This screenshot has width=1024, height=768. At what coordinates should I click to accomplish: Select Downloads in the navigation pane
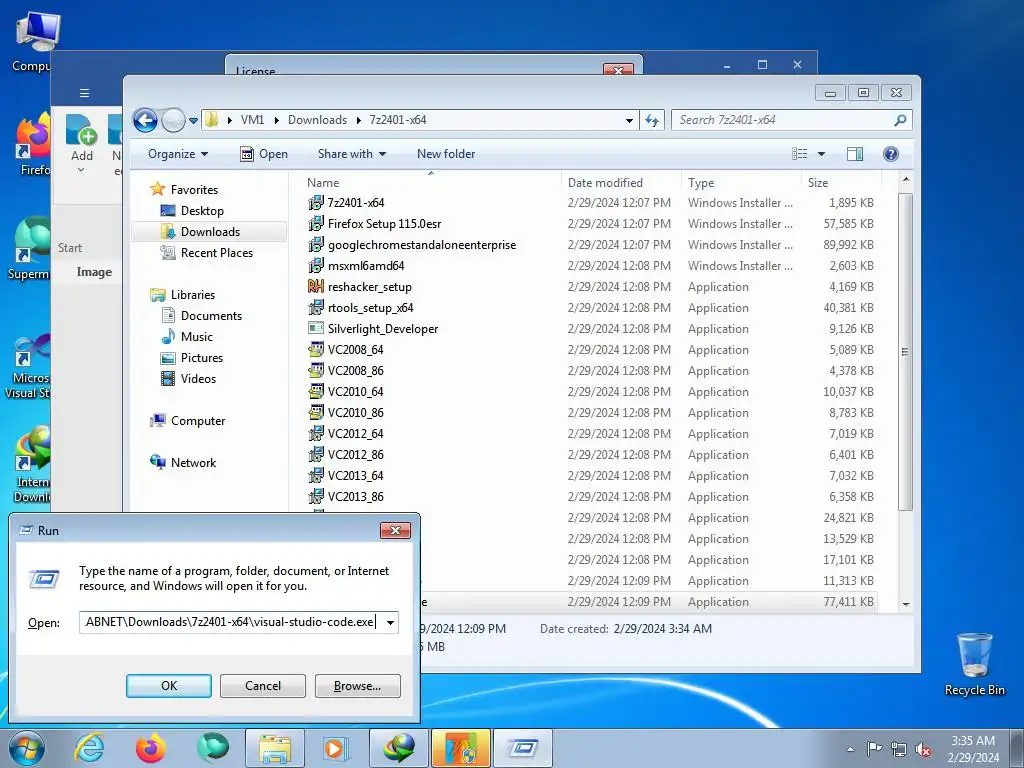tap(210, 232)
